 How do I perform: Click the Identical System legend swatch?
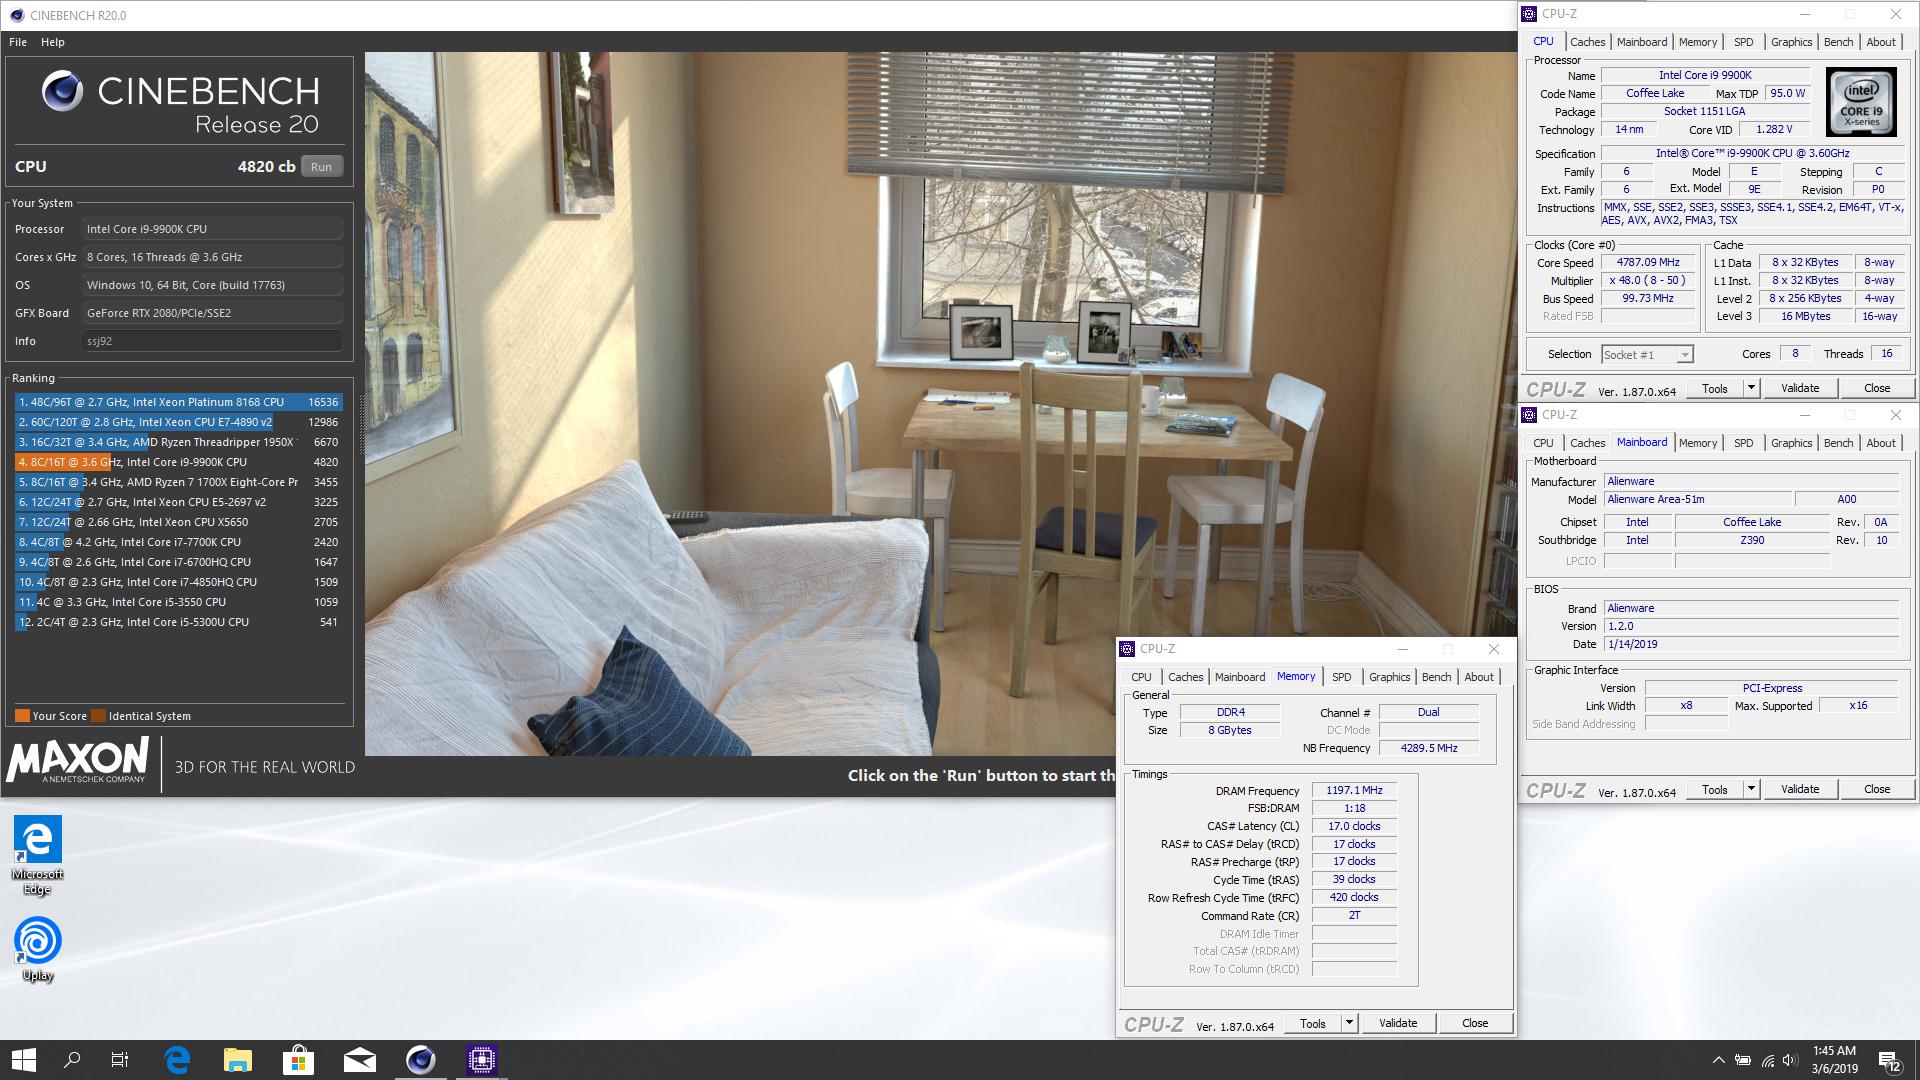[98, 716]
